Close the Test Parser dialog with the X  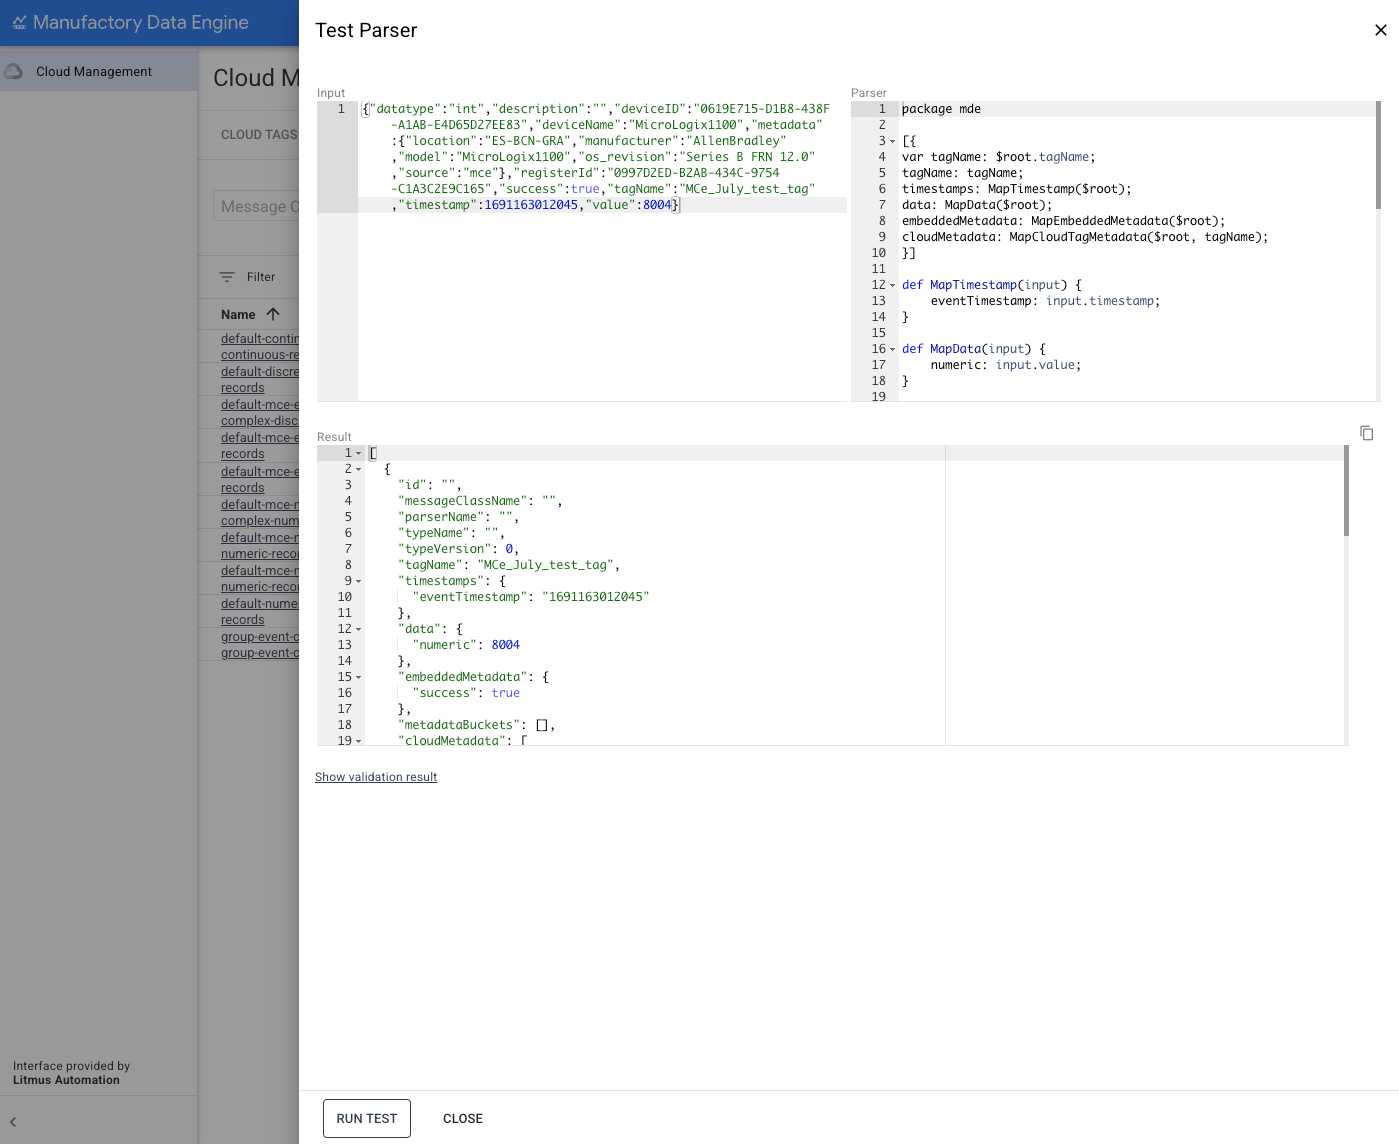coord(1380,30)
